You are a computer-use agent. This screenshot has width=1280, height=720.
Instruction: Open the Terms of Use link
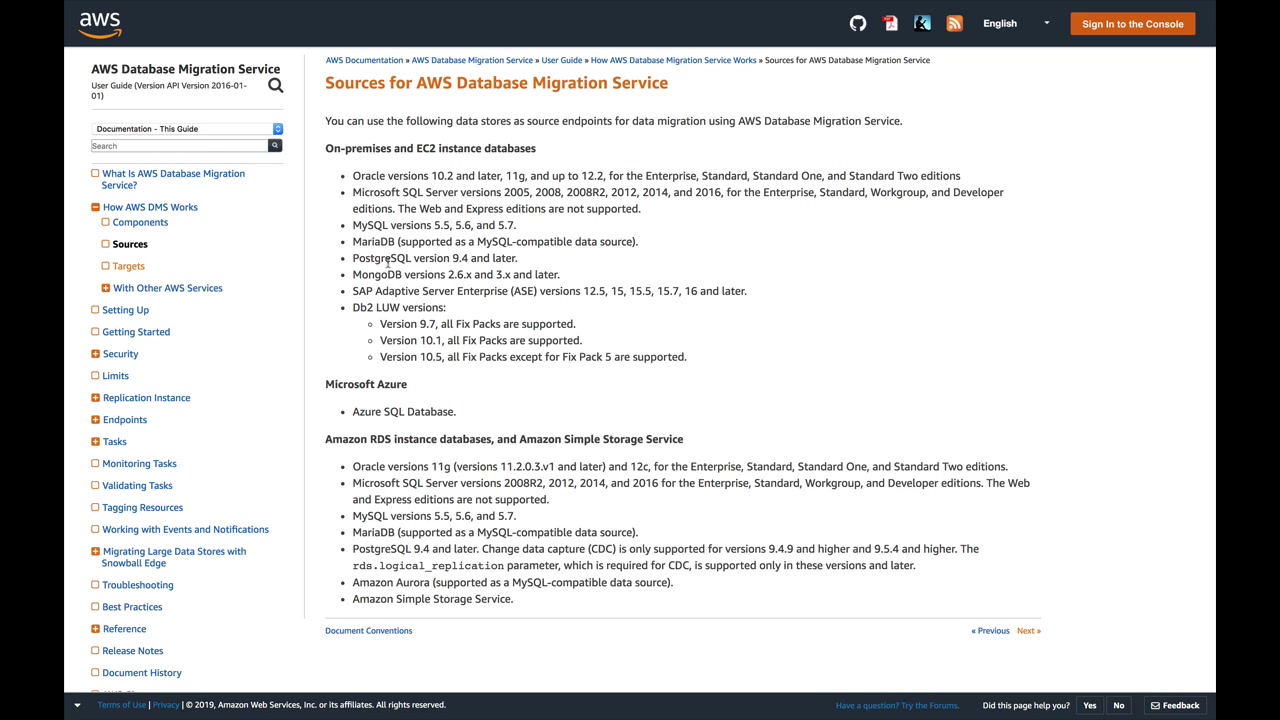121,705
